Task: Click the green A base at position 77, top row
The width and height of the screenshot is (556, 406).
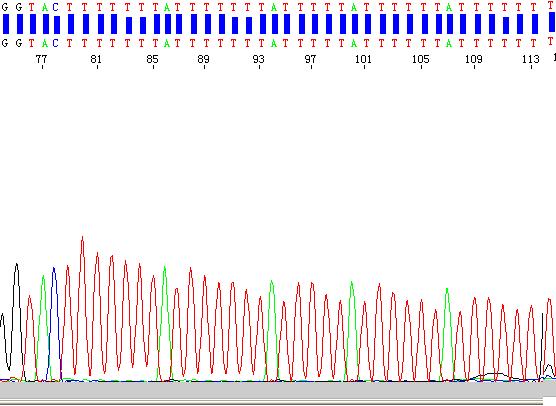Action: tap(44, 7)
